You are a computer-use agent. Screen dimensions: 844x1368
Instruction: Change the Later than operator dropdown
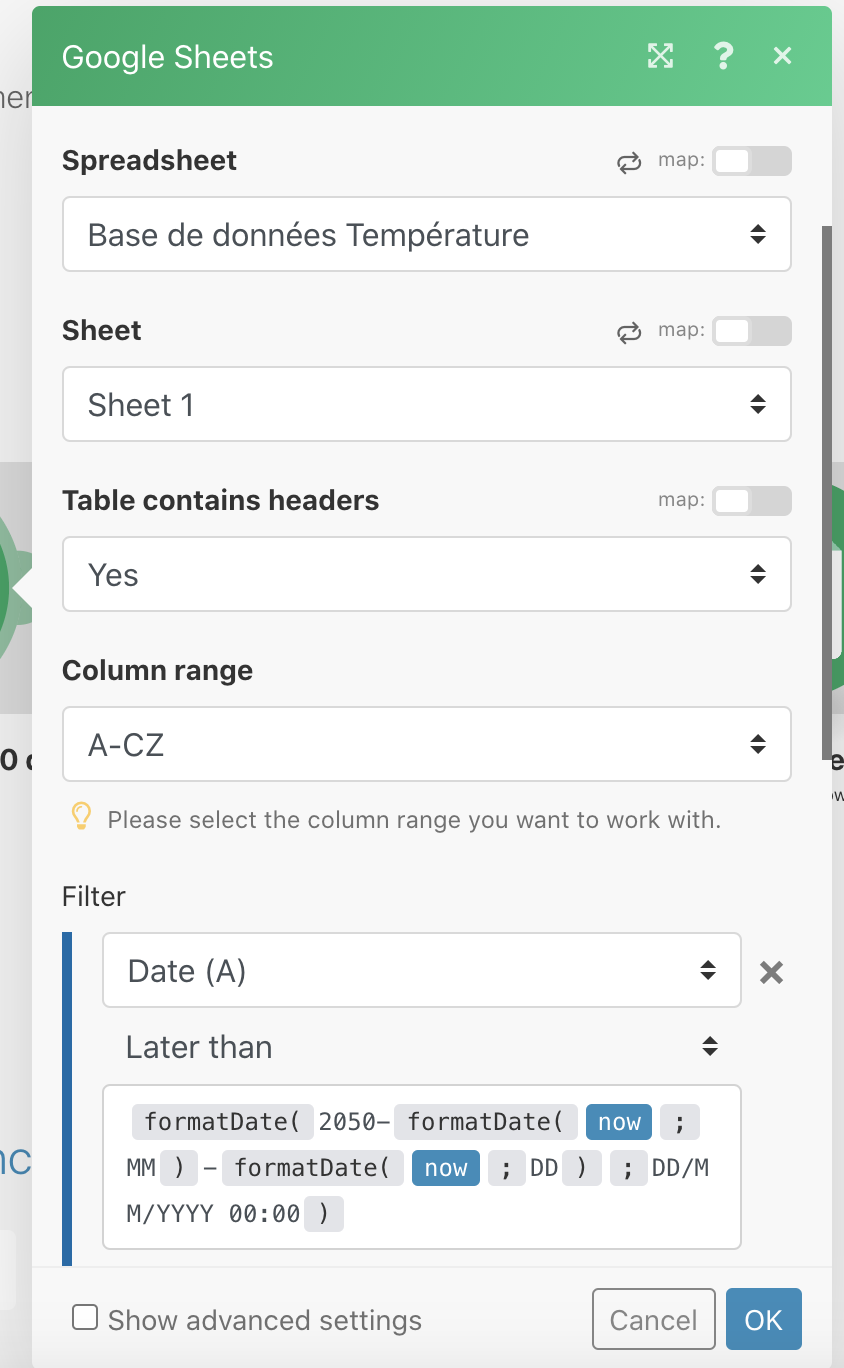pyautogui.click(x=422, y=1047)
